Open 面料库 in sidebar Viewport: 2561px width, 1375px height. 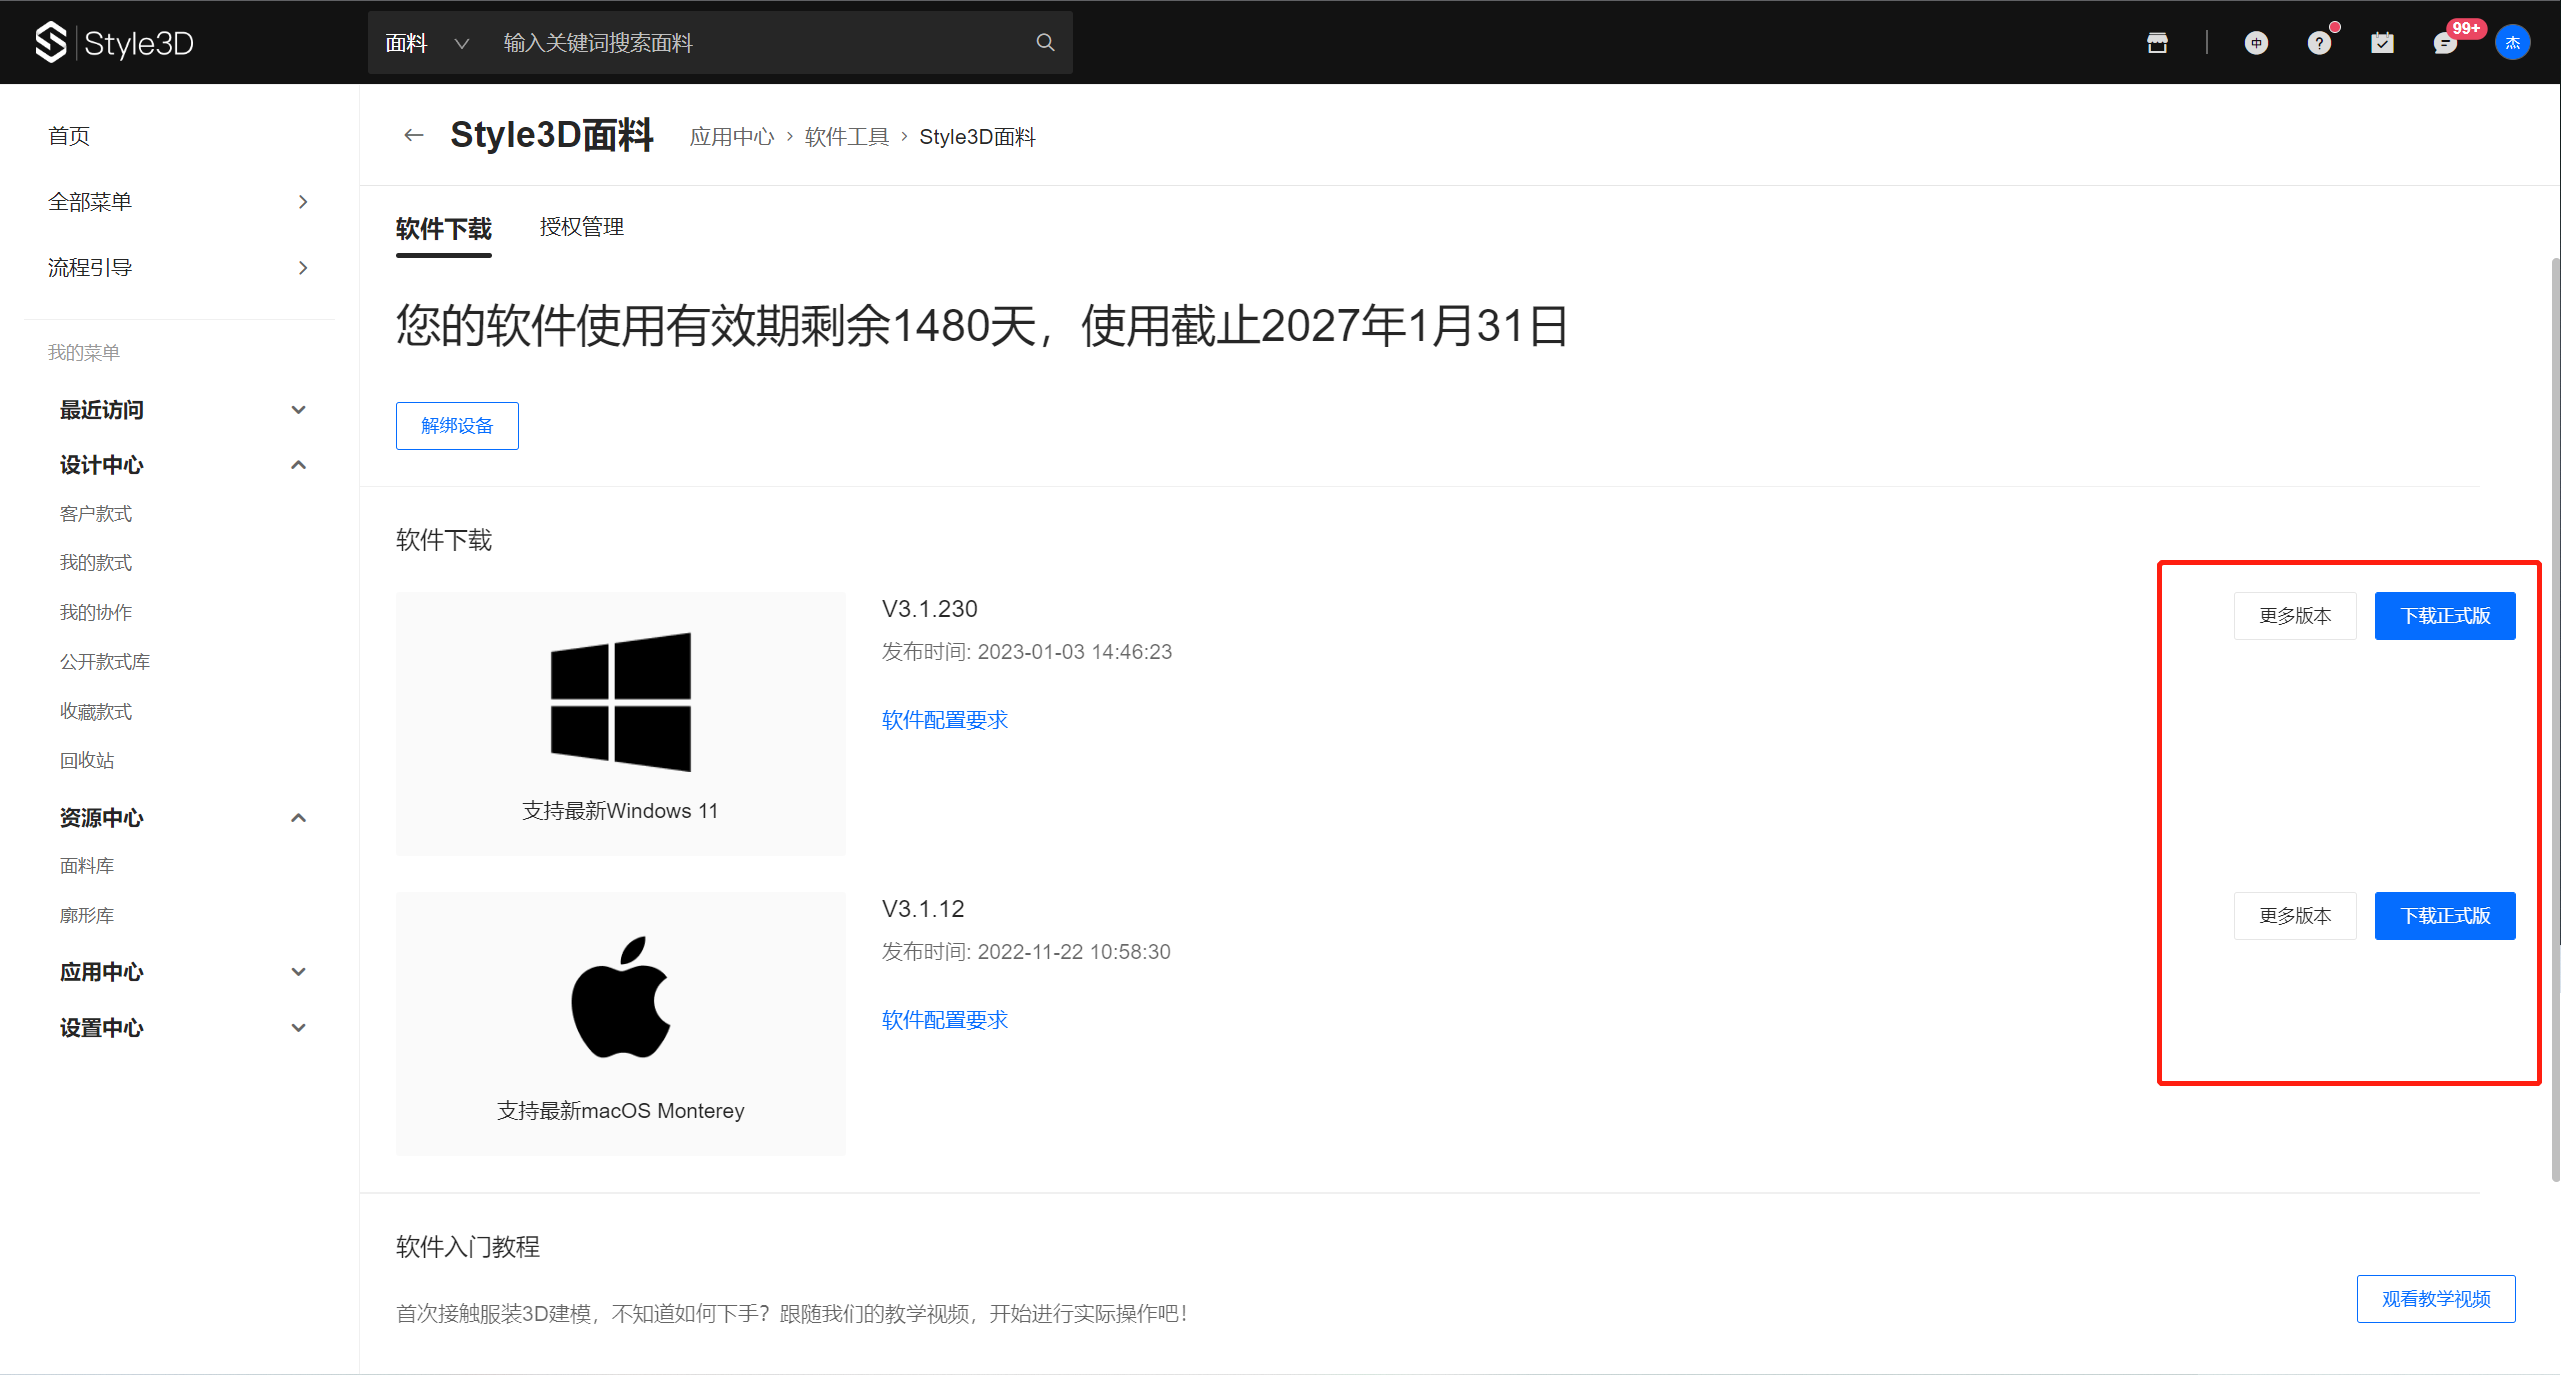tap(87, 866)
